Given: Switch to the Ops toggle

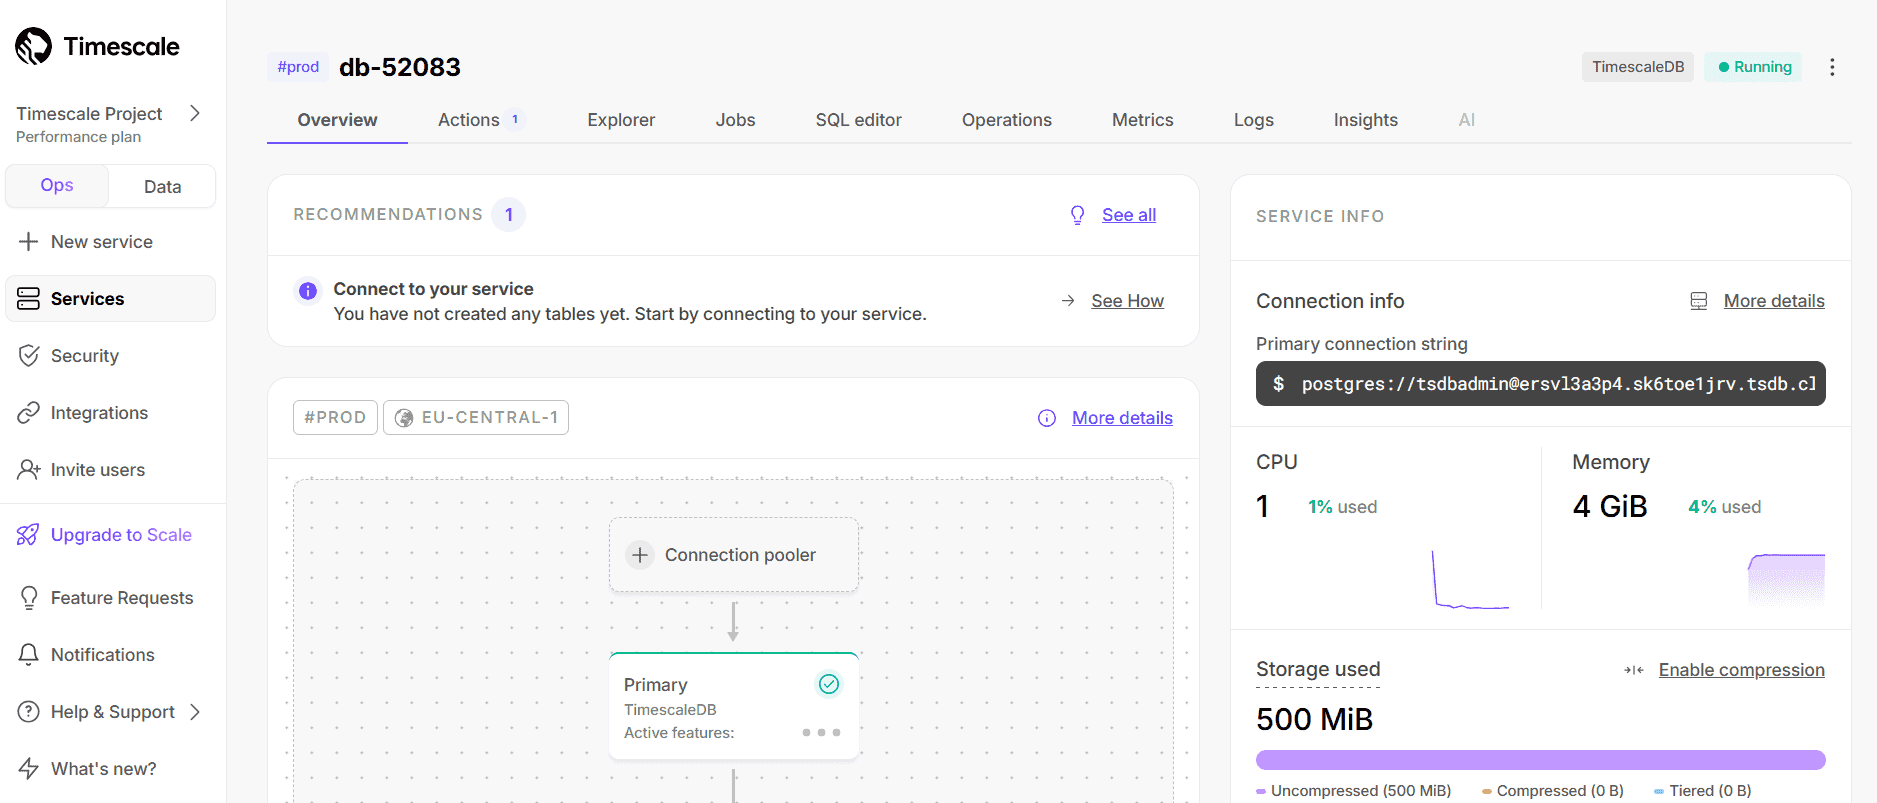Looking at the screenshot, I should [x=57, y=185].
